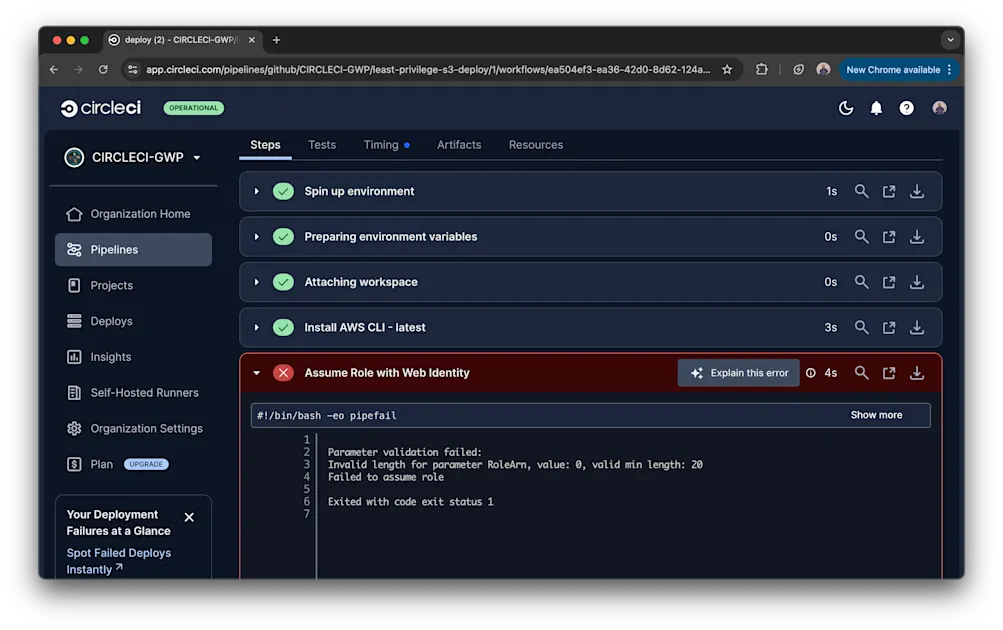Toggle dark mode with the moon icon

846,108
